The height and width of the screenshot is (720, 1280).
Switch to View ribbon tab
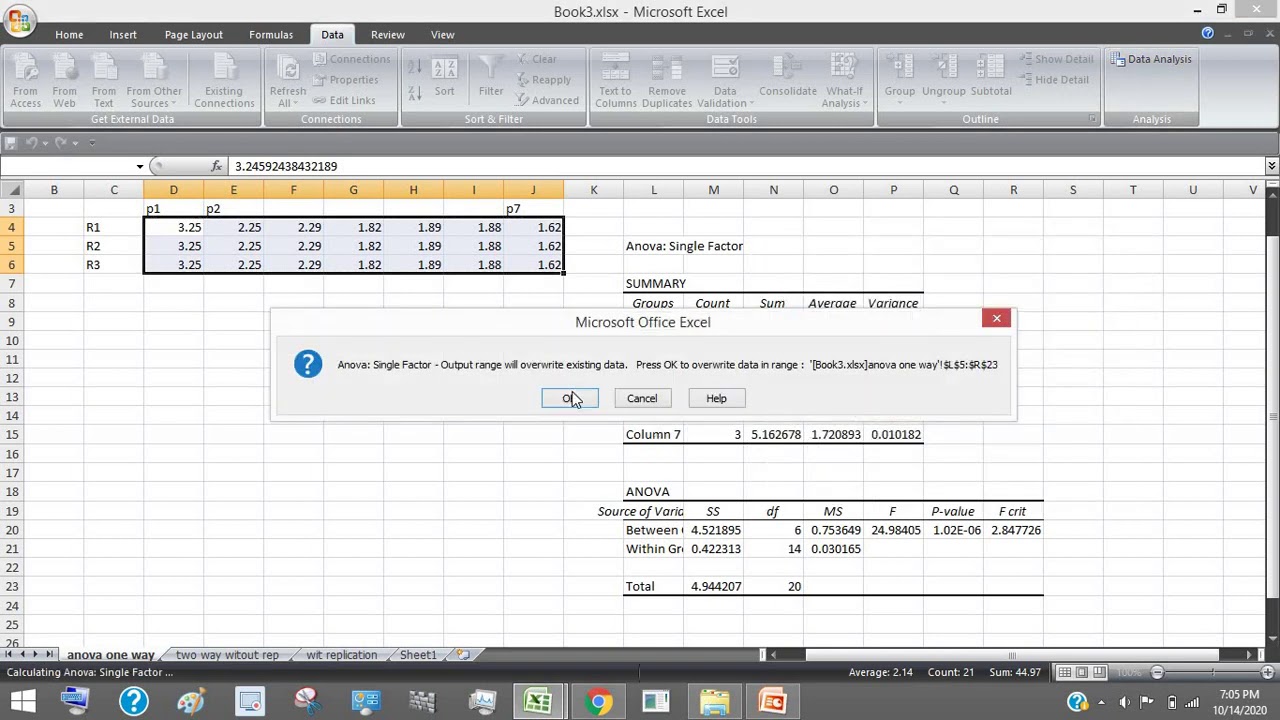click(442, 34)
